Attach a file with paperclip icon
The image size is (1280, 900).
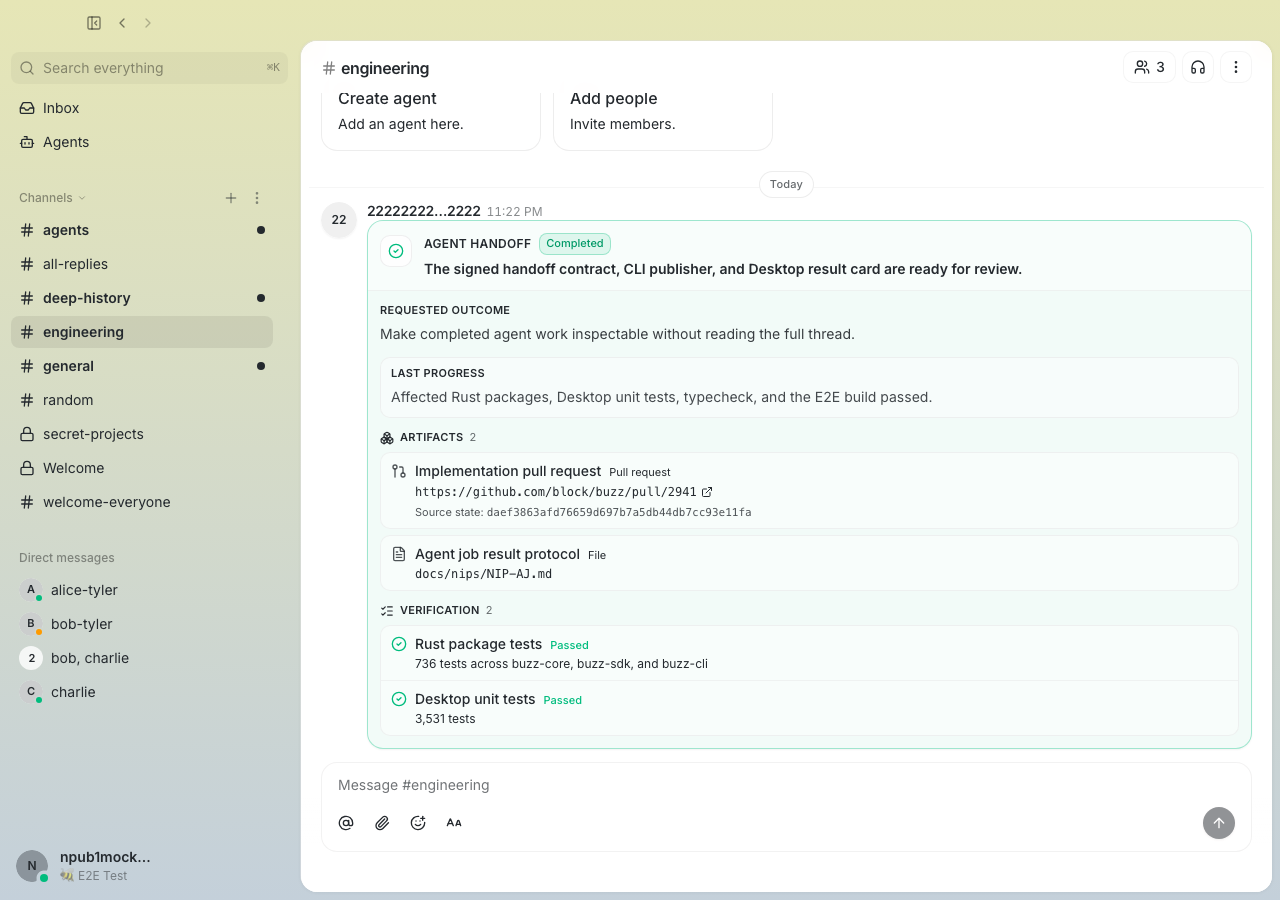coord(382,823)
